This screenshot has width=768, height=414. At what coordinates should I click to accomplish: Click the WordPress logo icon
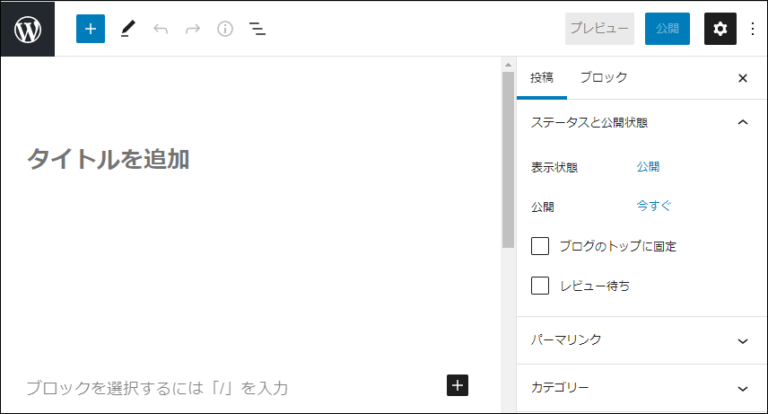(28, 29)
